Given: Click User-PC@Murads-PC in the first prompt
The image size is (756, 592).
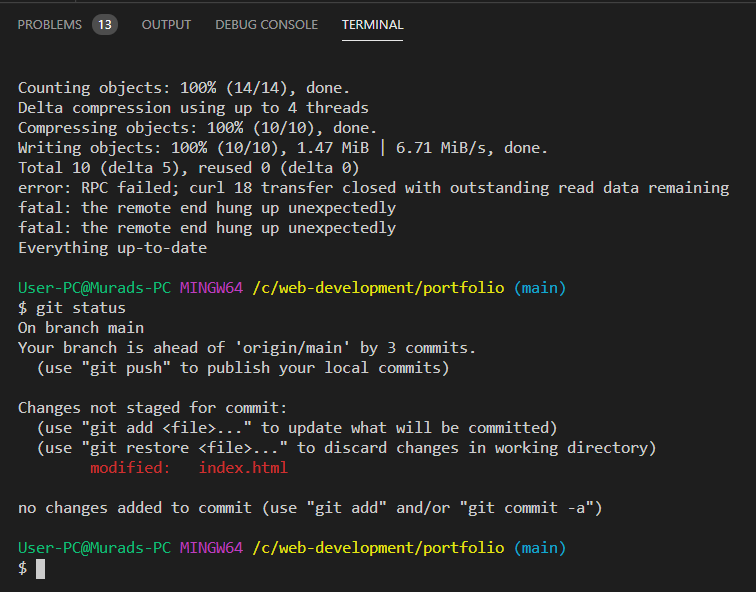Looking at the screenshot, I should pyautogui.click(x=94, y=288).
